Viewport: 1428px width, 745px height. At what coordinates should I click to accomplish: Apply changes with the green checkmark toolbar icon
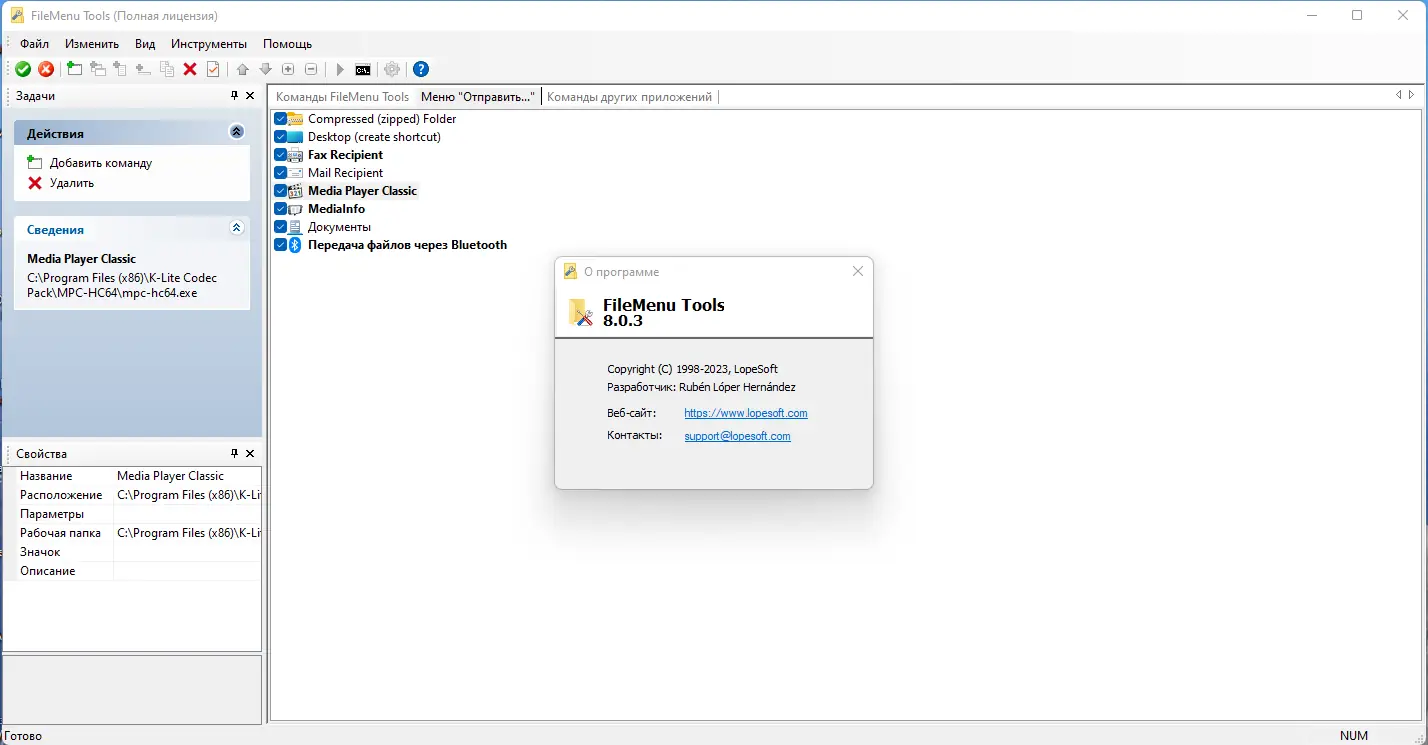coord(23,68)
